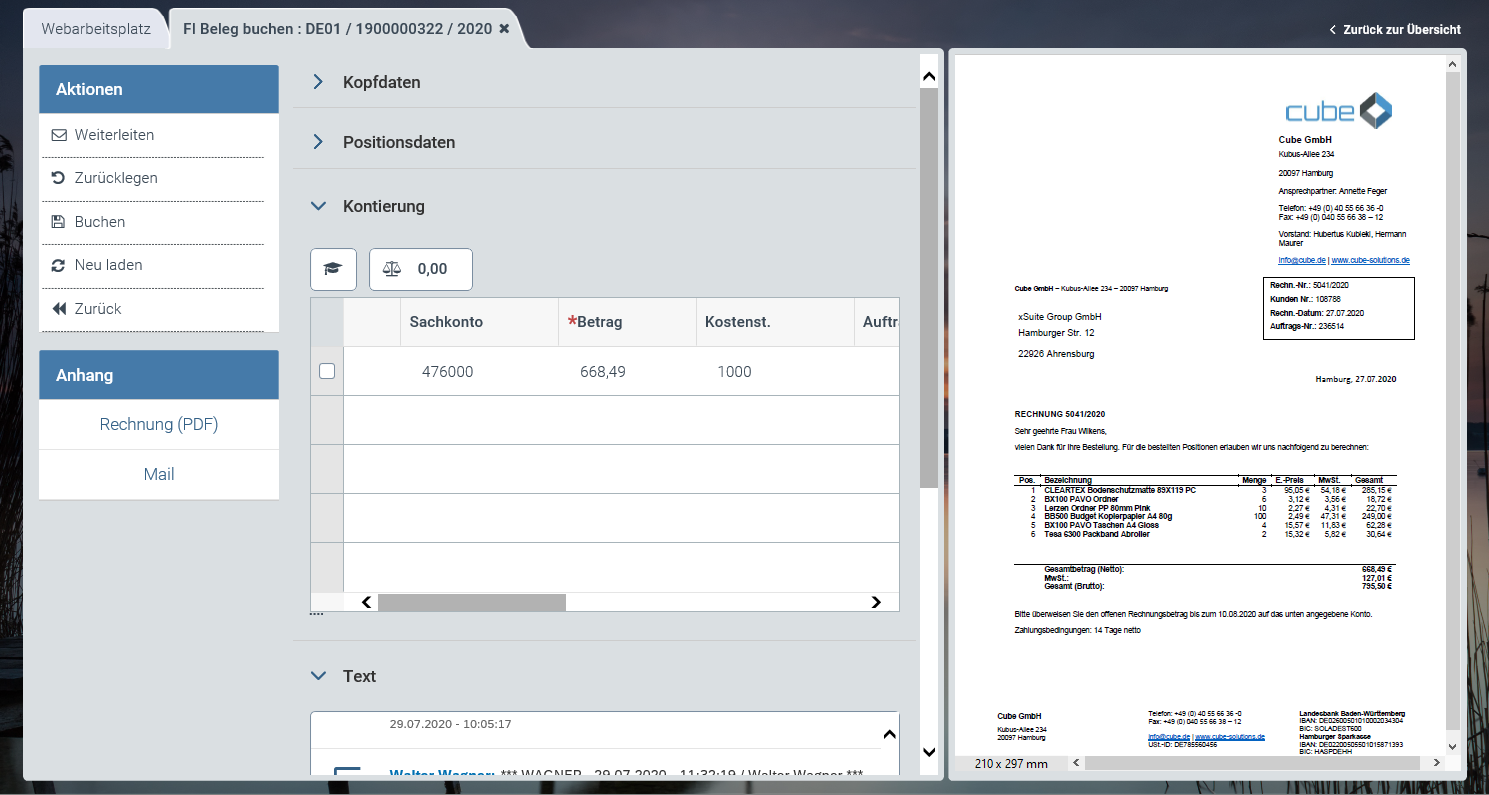Click the Sachkonto column header

pyautogui.click(x=446, y=322)
